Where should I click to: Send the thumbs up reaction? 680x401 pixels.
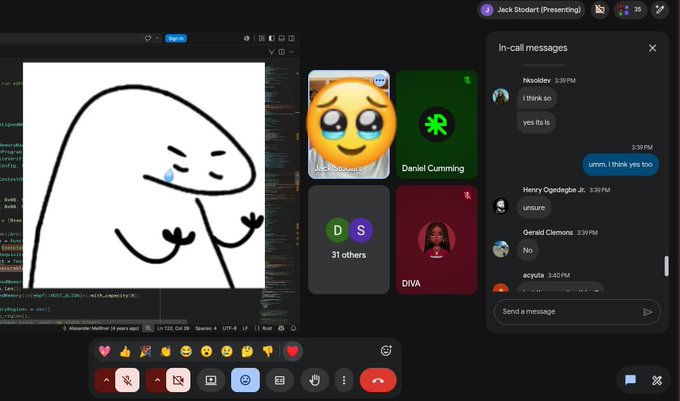(125, 351)
